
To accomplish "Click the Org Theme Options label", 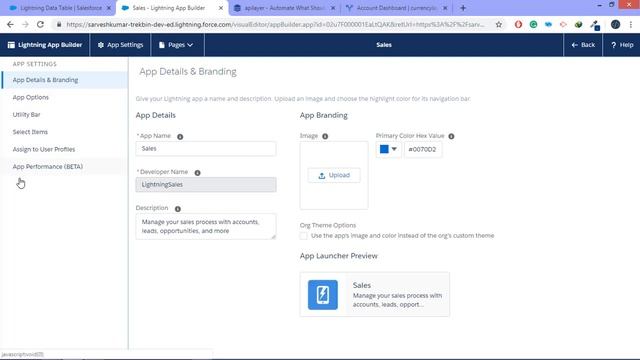I will pos(328,225).
